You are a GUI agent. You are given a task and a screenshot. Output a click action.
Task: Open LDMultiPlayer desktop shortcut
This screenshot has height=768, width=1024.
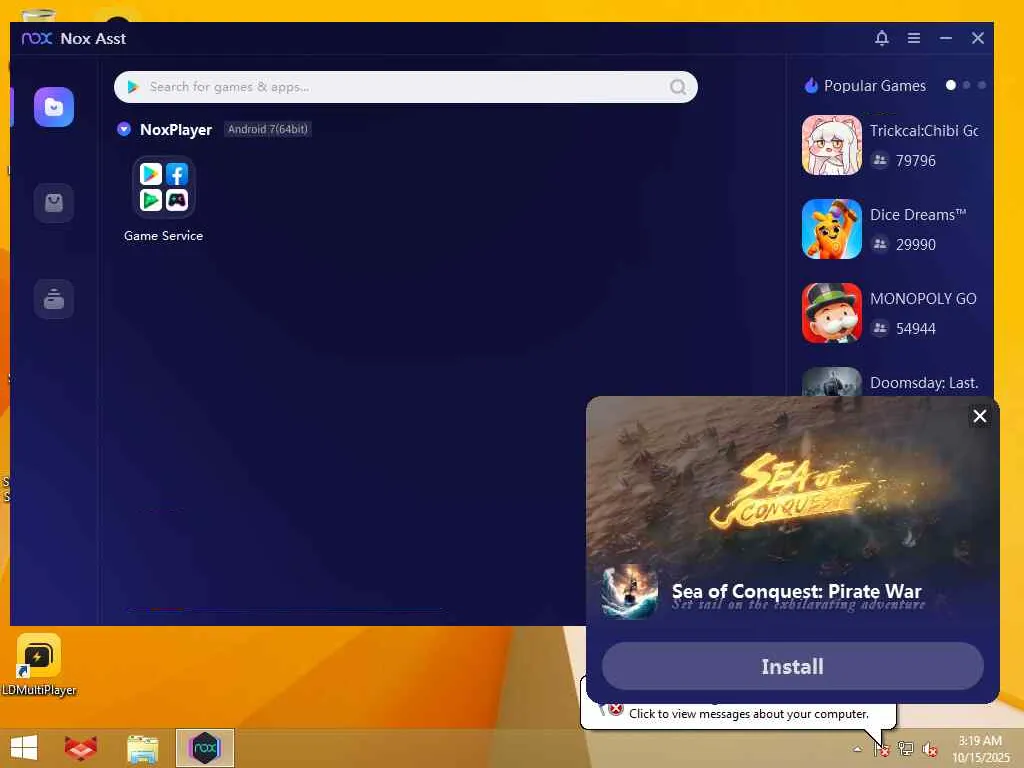click(x=39, y=665)
